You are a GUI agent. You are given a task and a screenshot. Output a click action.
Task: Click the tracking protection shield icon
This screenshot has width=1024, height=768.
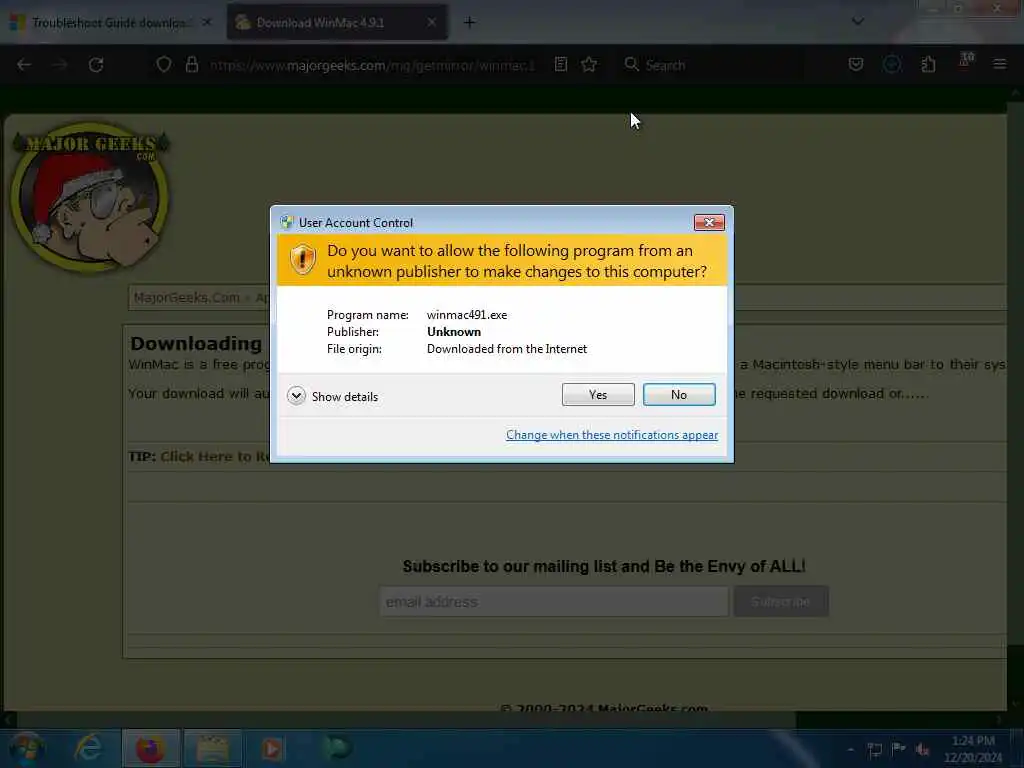tap(164, 65)
